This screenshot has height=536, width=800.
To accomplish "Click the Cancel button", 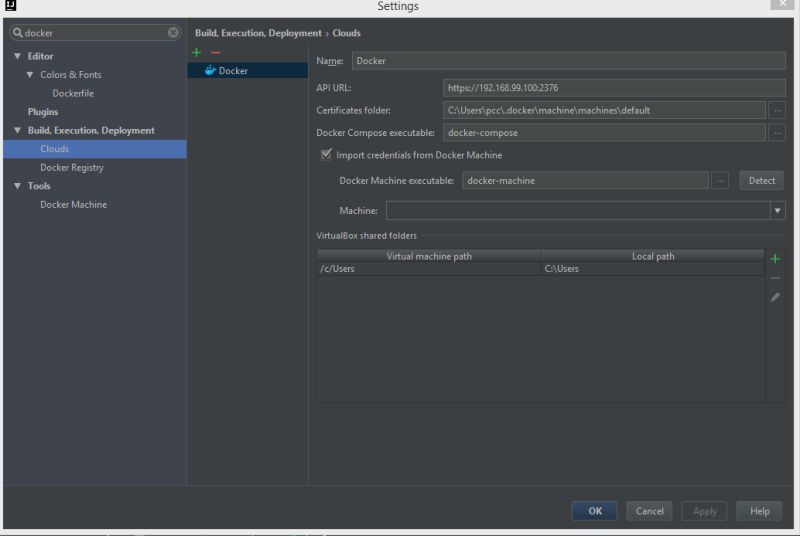I will tap(649, 511).
